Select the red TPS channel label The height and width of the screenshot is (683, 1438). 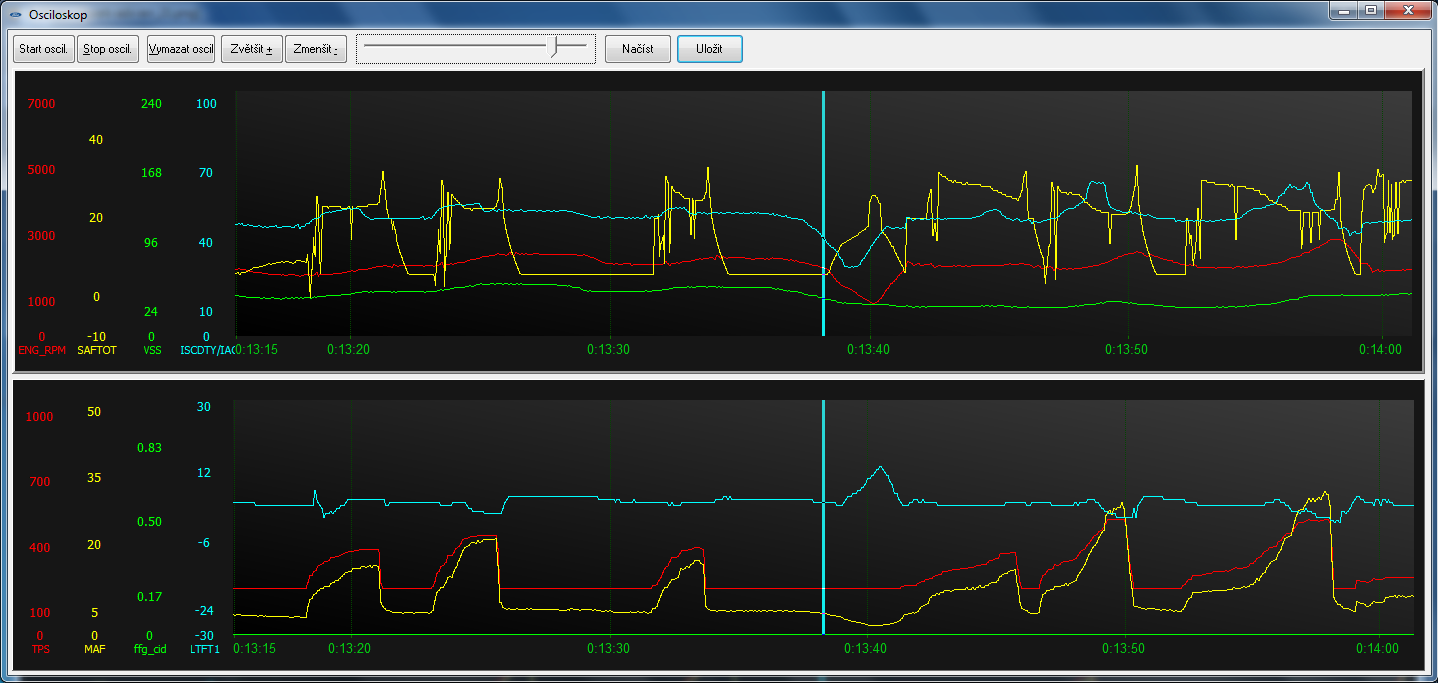40,649
